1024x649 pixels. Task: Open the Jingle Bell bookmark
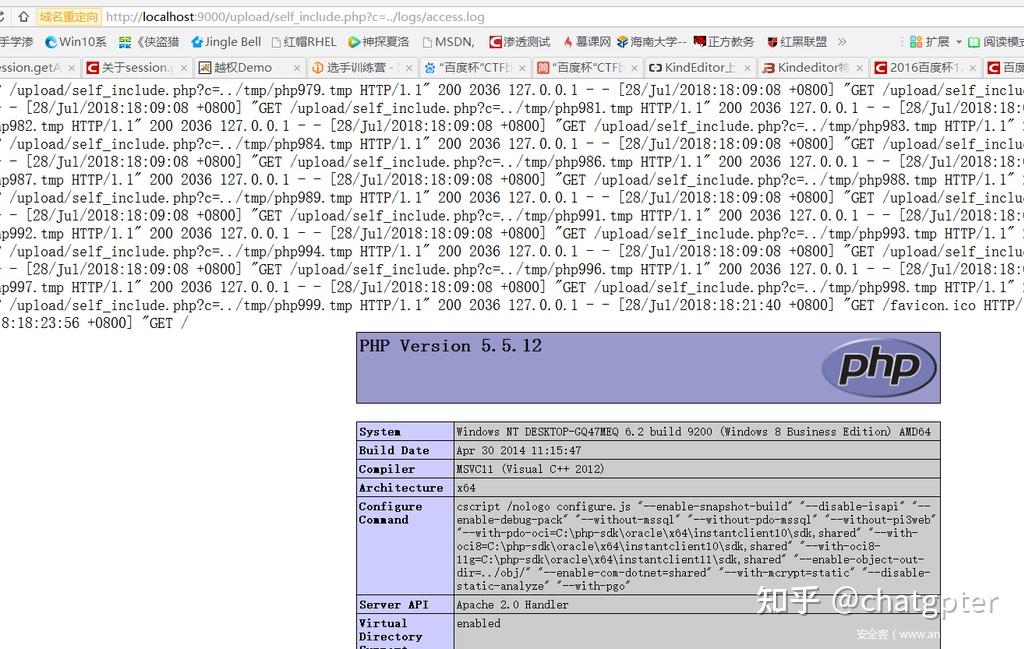coord(226,42)
